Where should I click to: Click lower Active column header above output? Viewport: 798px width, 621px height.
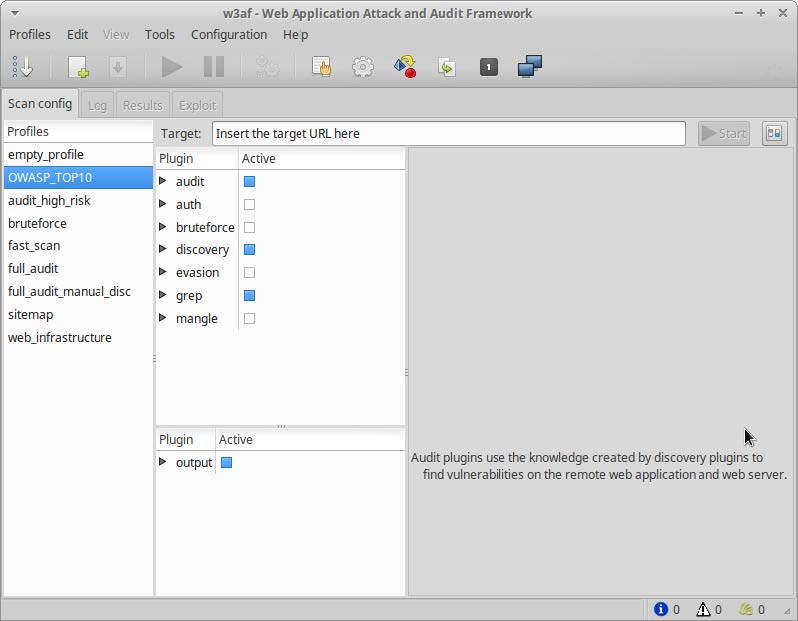pyautogui.click(x=310, y=439)
